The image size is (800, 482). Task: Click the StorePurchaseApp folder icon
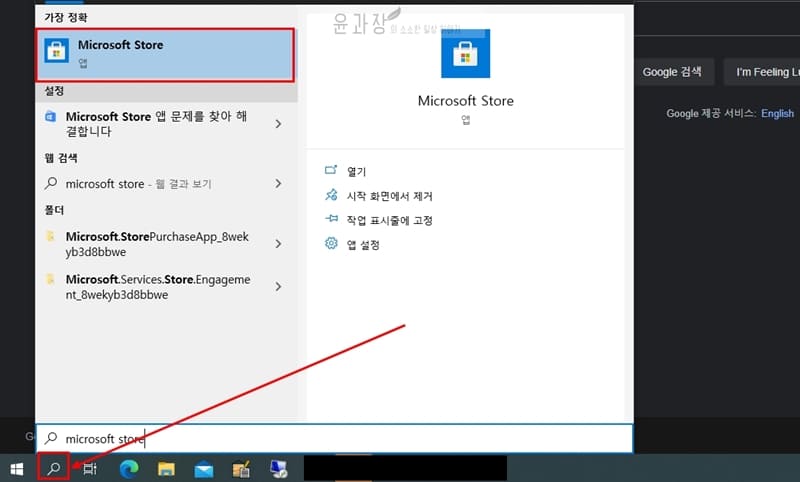51,236
